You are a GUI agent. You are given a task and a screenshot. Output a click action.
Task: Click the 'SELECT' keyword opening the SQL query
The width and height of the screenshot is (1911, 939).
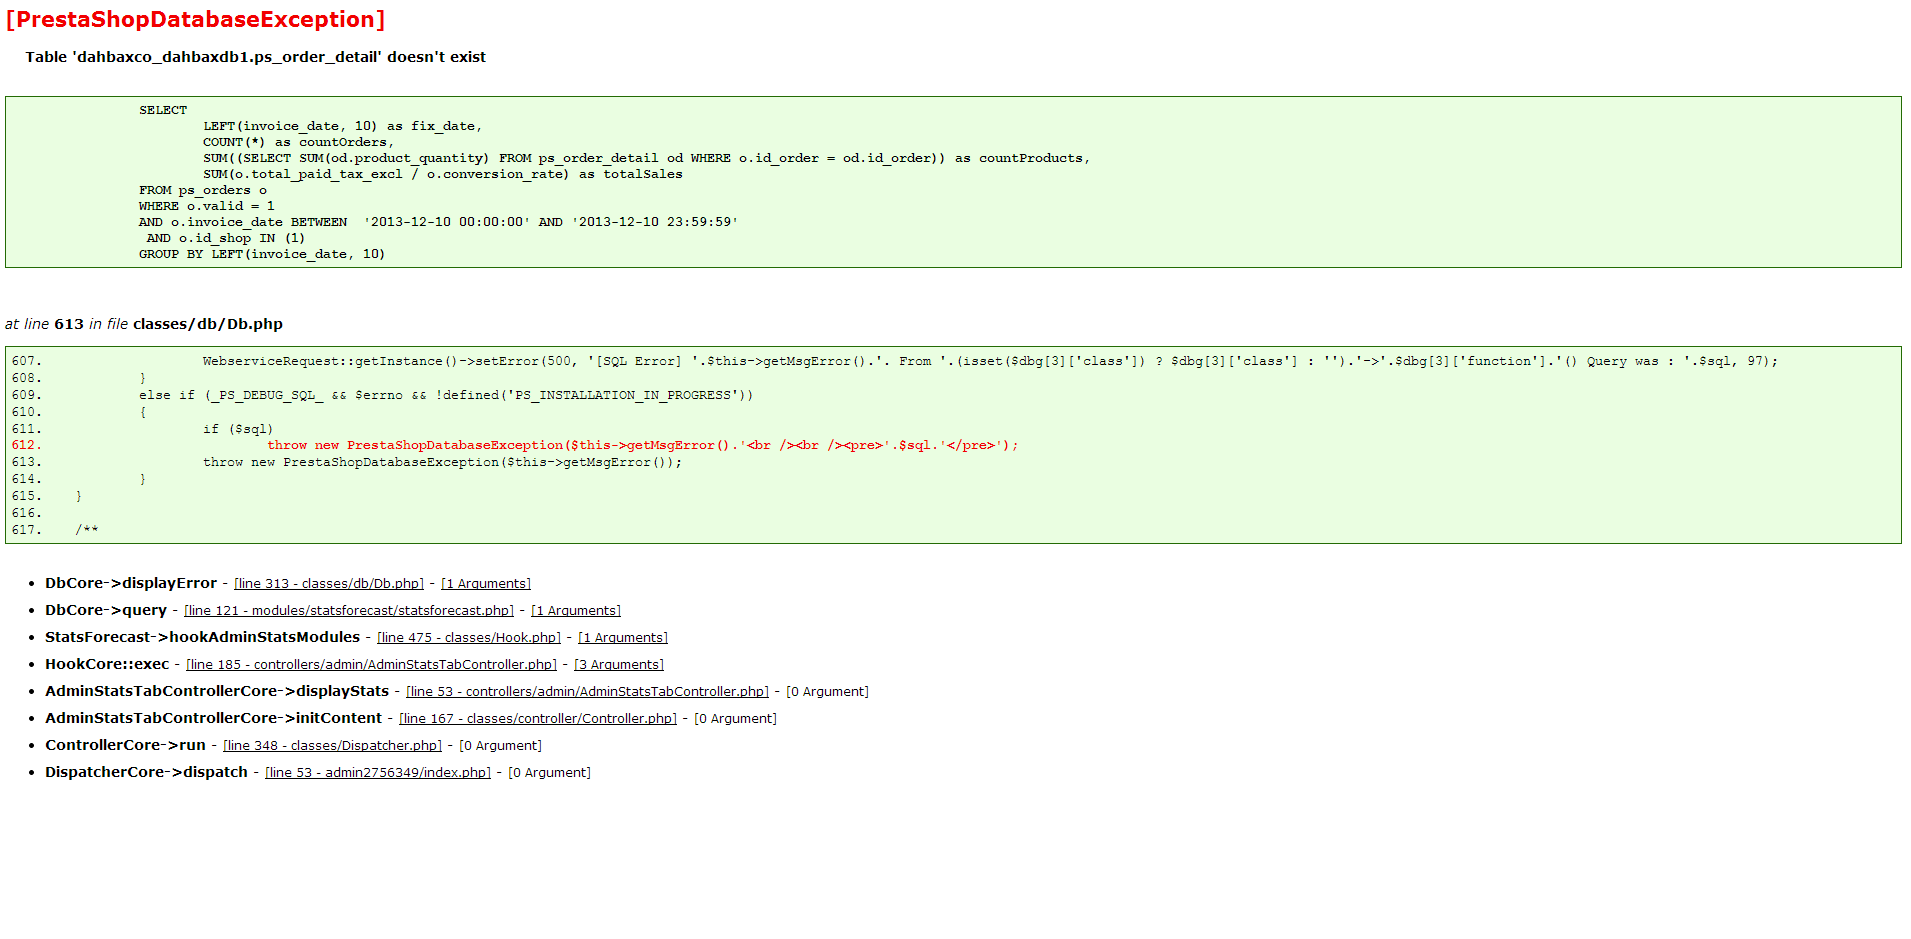click(x=163, y=111)
